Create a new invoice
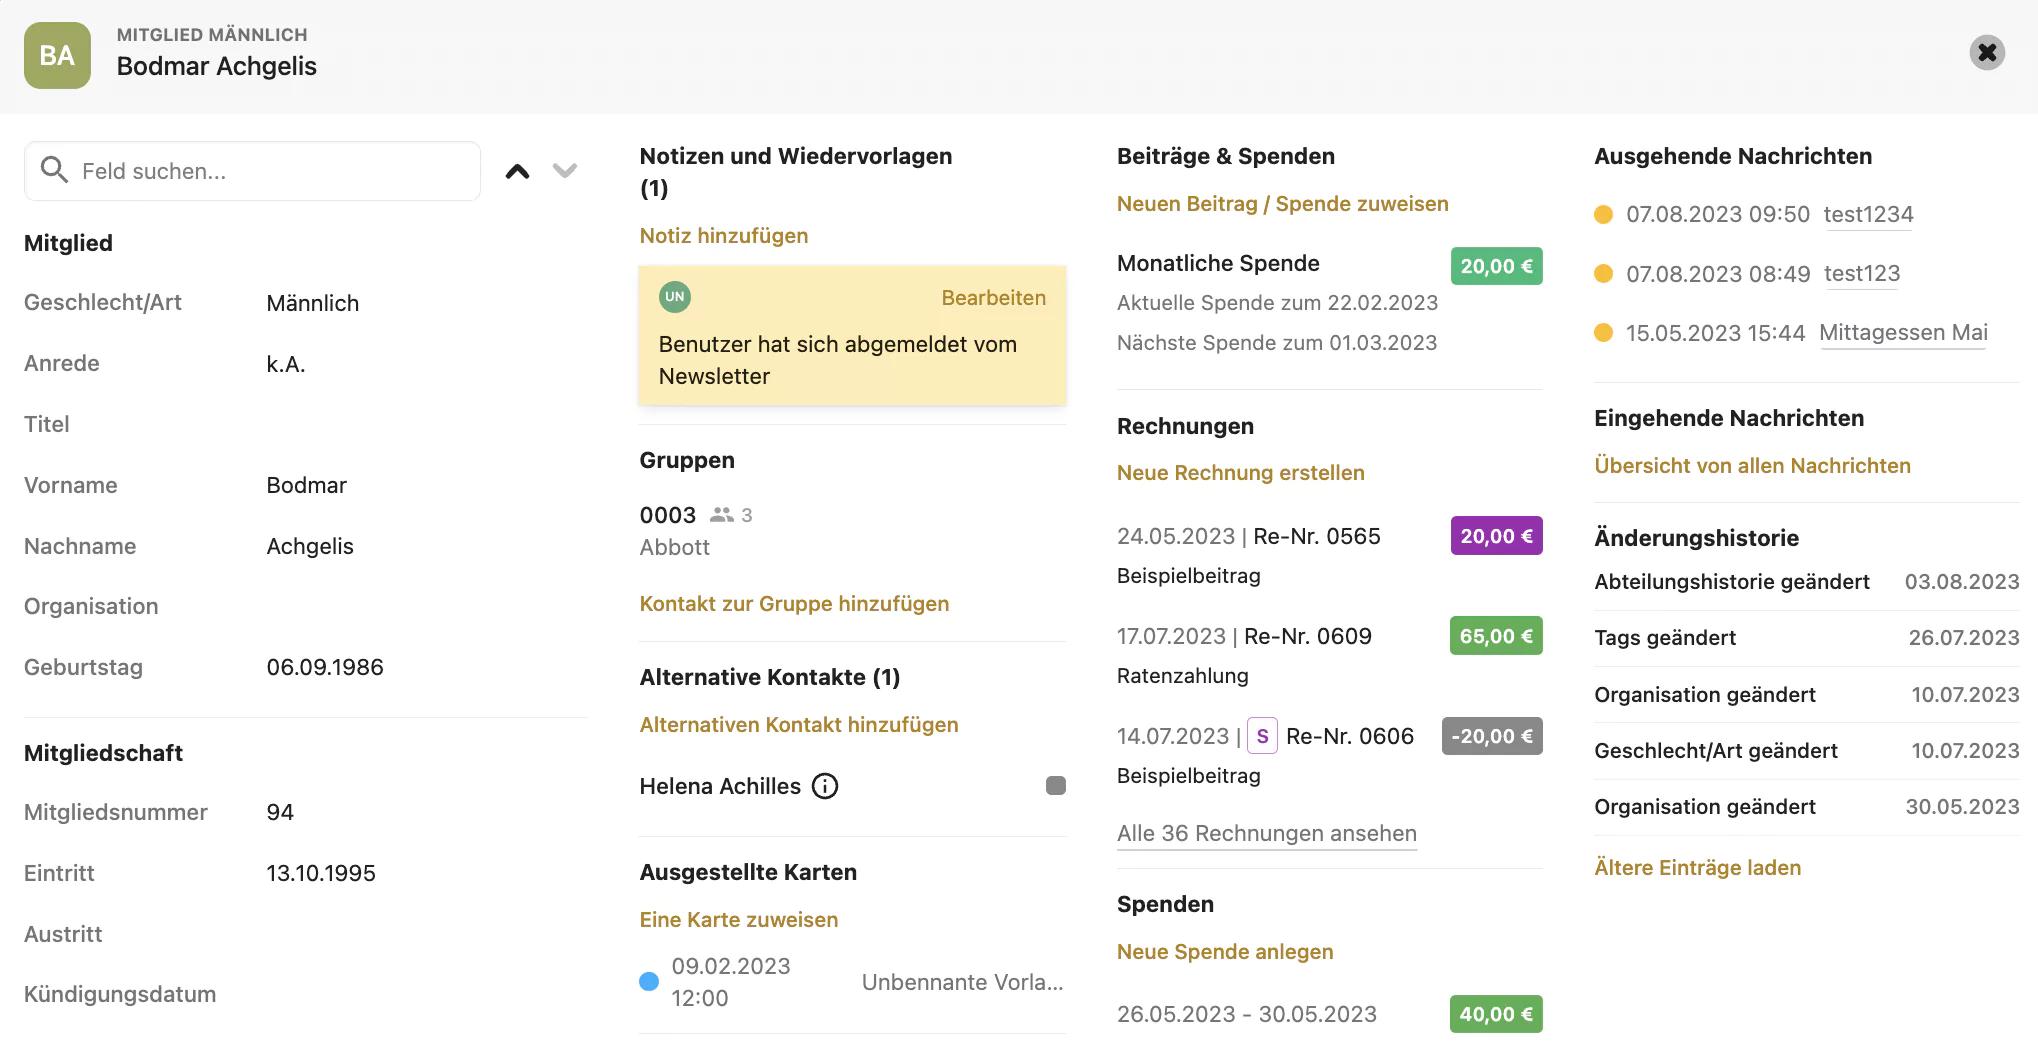The width and height of the screenshot is (2038, 1044). click(x=1240, y=473)
